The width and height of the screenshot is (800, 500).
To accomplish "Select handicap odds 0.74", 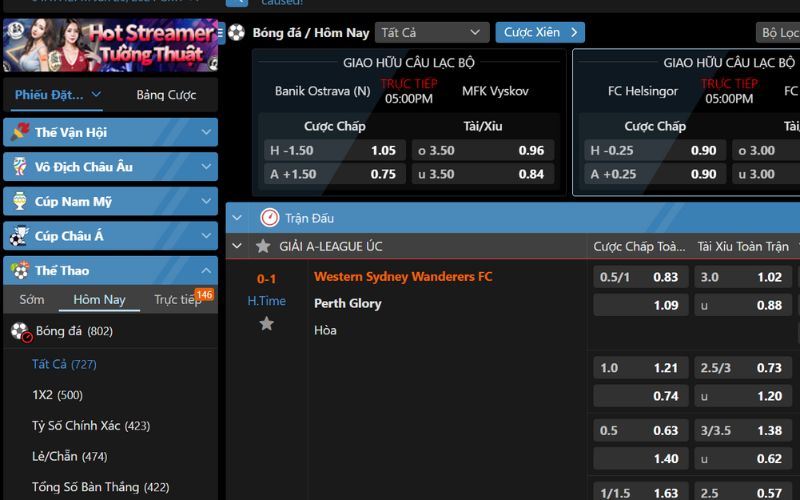I will click(x=641, y=396).
